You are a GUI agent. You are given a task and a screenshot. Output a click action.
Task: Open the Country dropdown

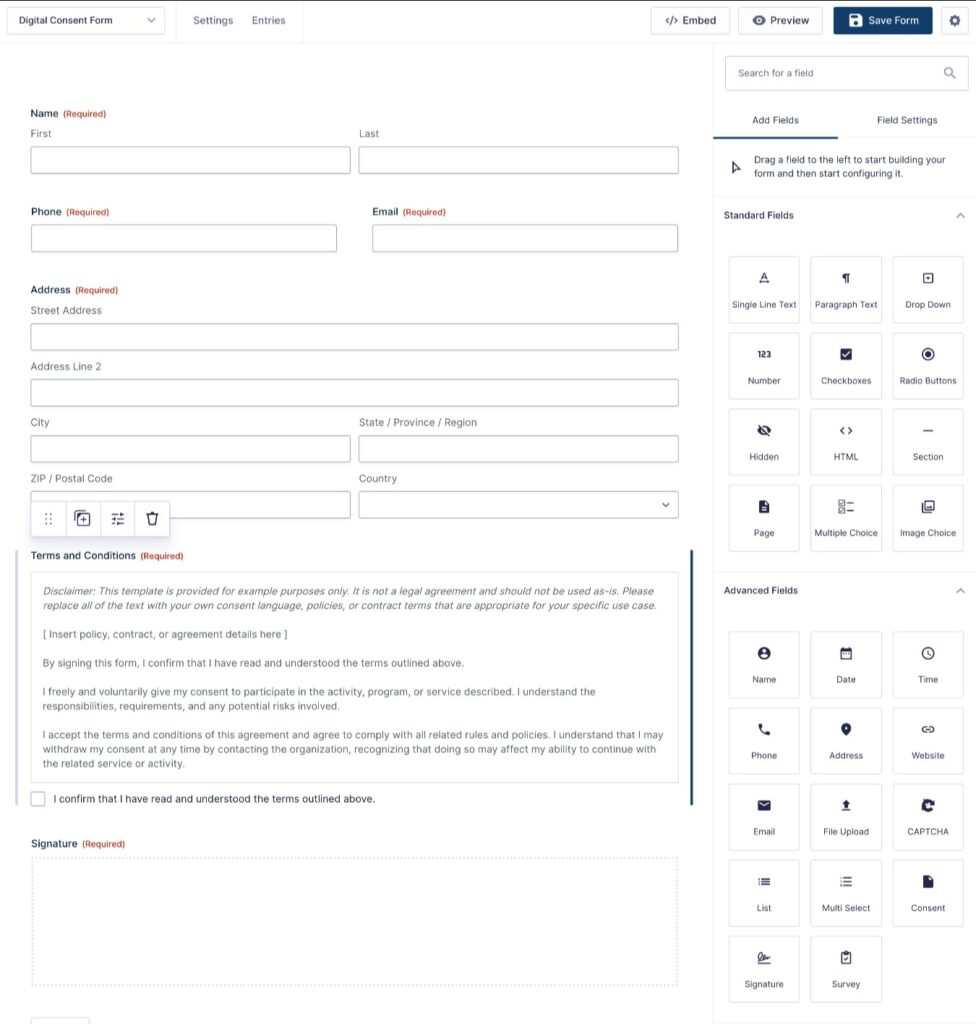[517, 505]
